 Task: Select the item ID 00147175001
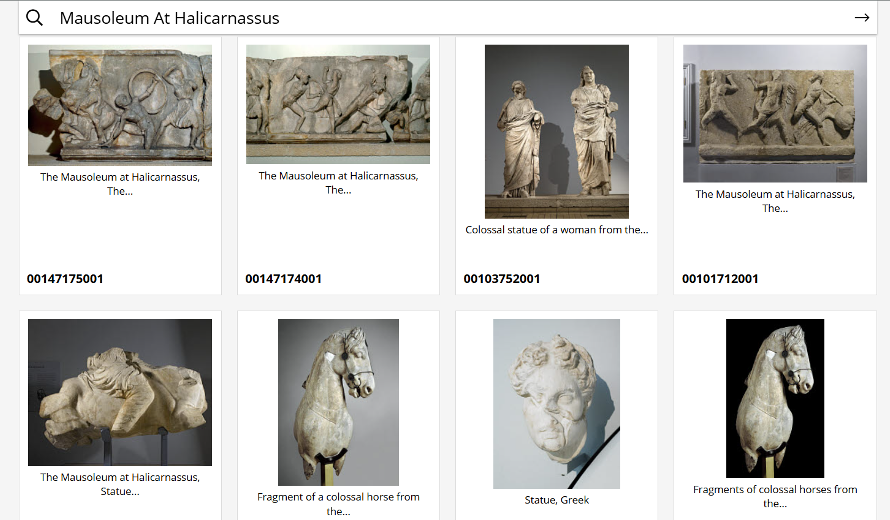65,279
